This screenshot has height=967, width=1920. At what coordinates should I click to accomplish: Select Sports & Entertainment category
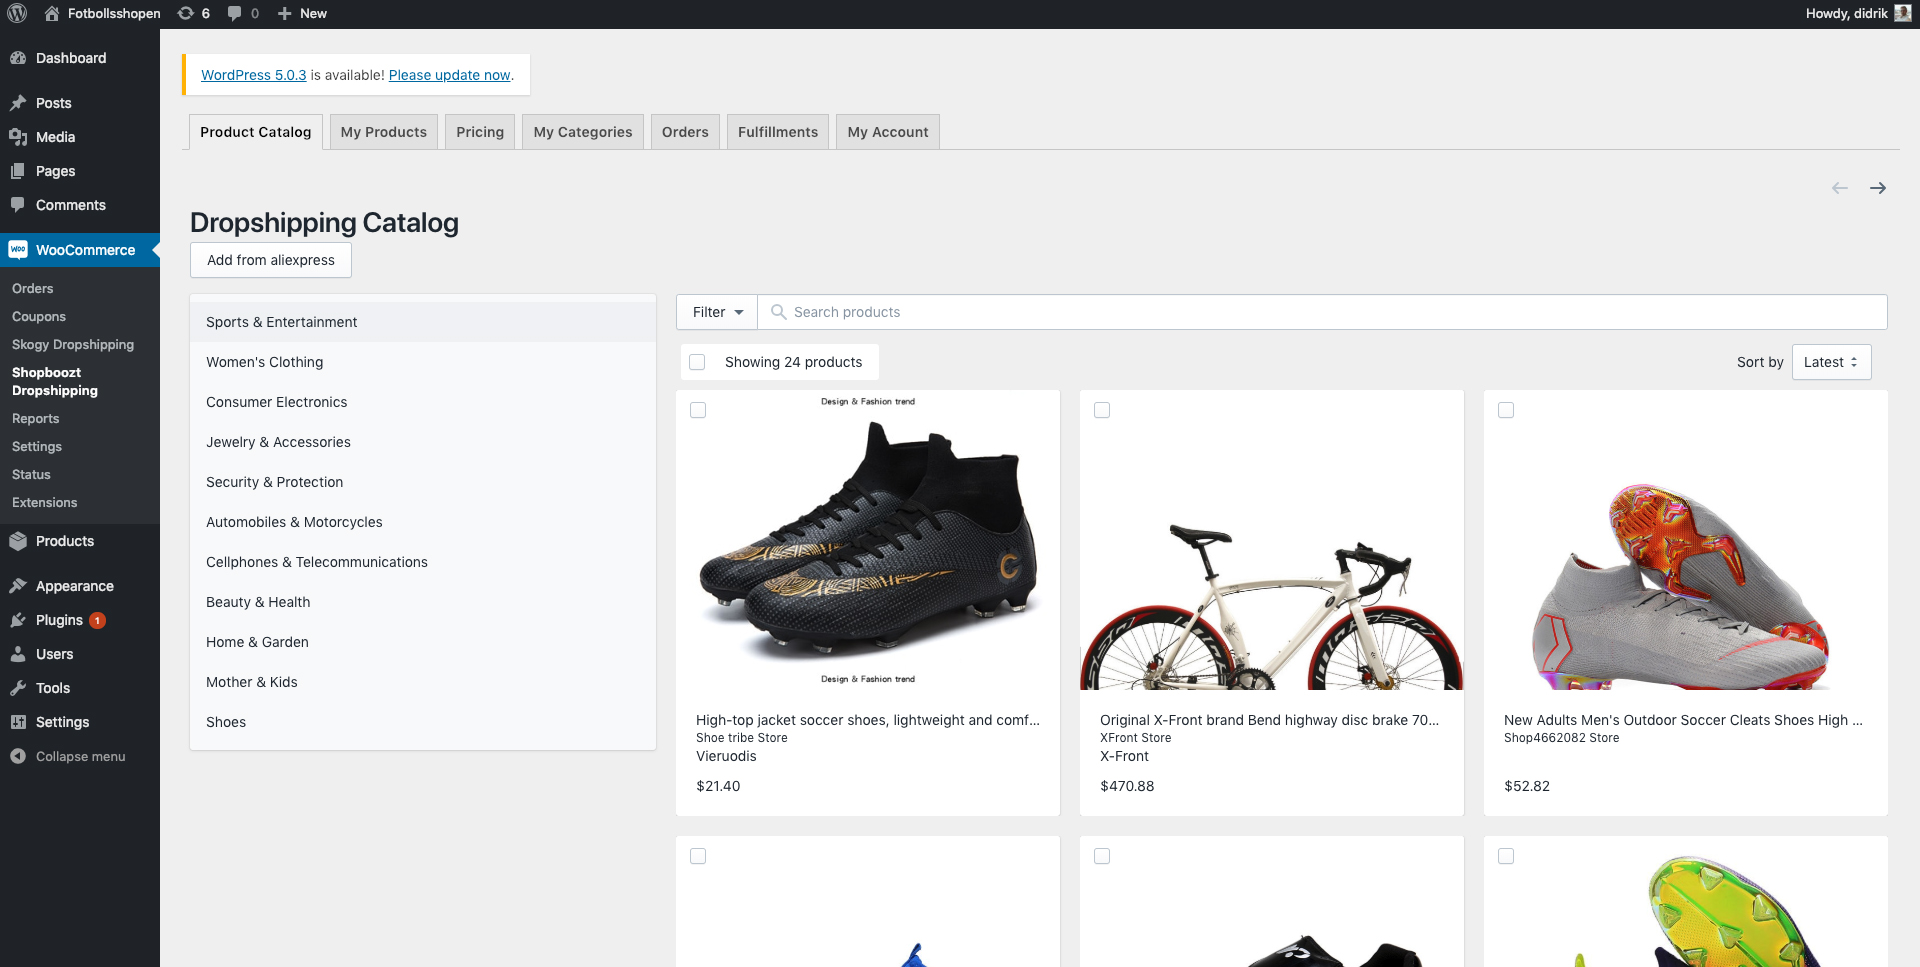point(423,322)
